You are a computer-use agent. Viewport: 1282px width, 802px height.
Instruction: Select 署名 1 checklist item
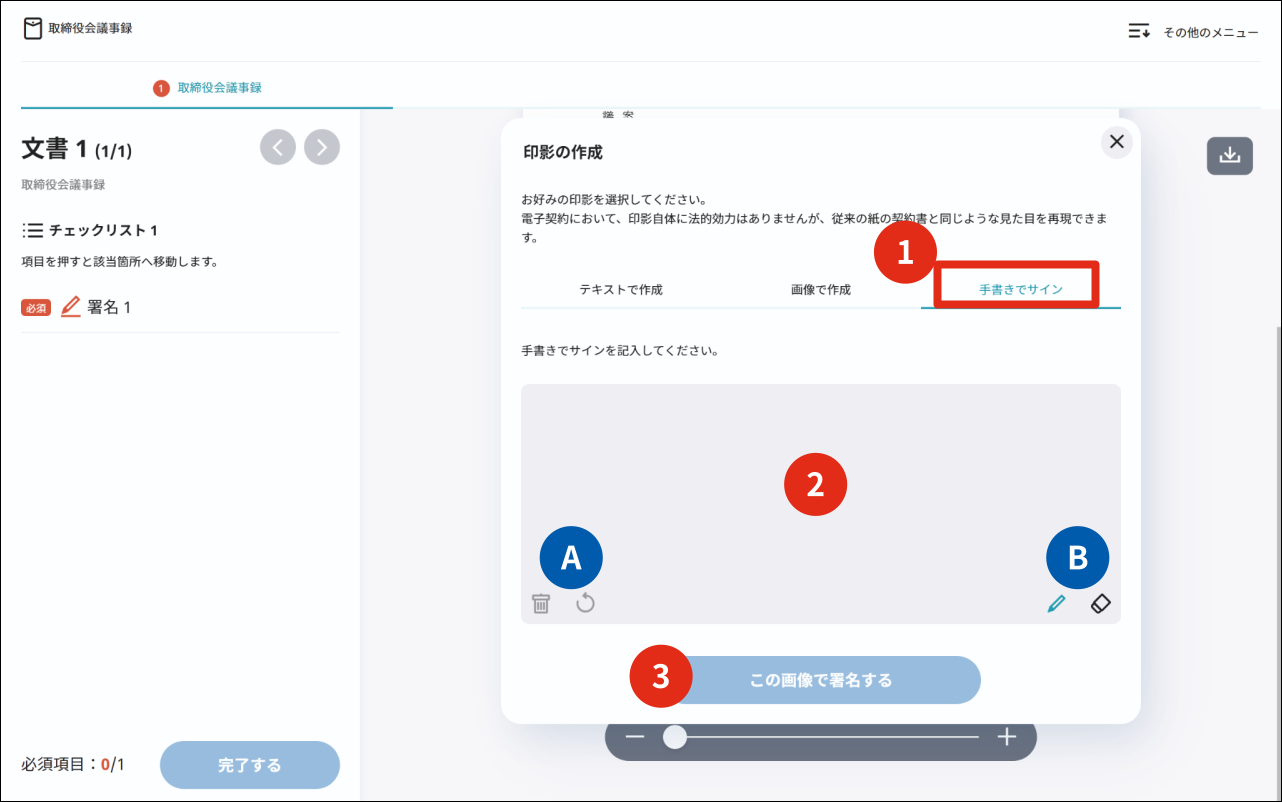coord(108,307)
